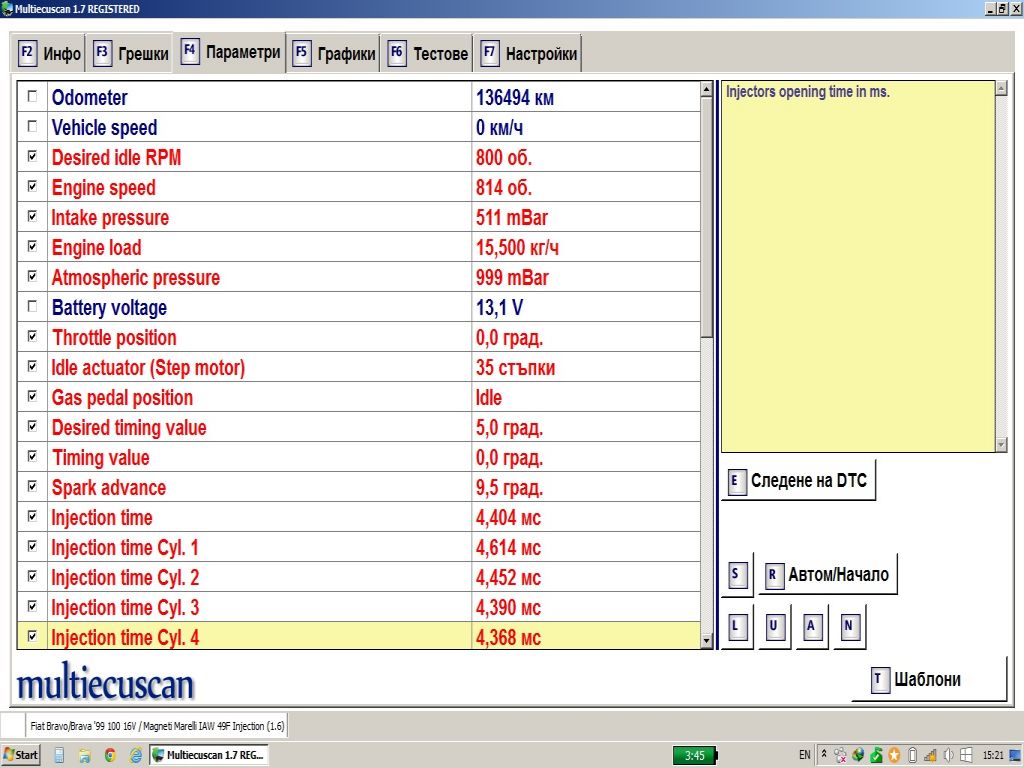Enable the Odometer parameter checkbox
The width and height of the screenshot is (1024, 768).
33,97
